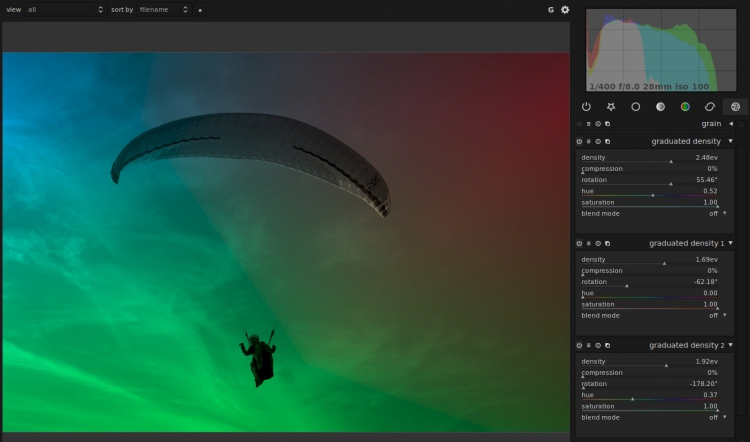Expand the grain module panel

731,124
